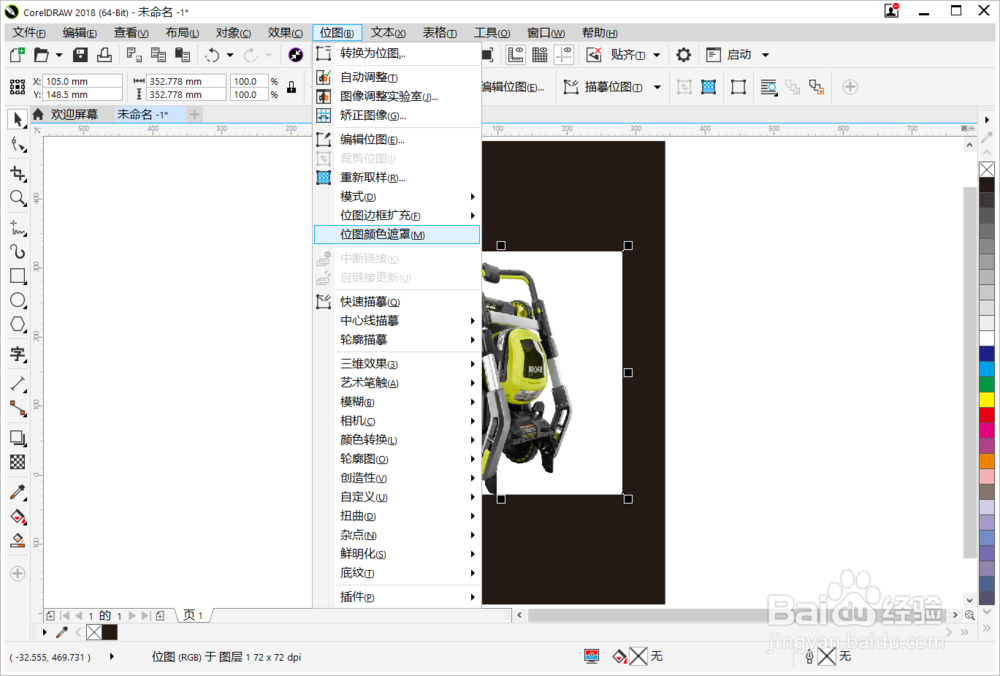The height and width of the screenshot is (676, 1000).
Task: Expand the 三维效果 submenu
Action: 397,364
